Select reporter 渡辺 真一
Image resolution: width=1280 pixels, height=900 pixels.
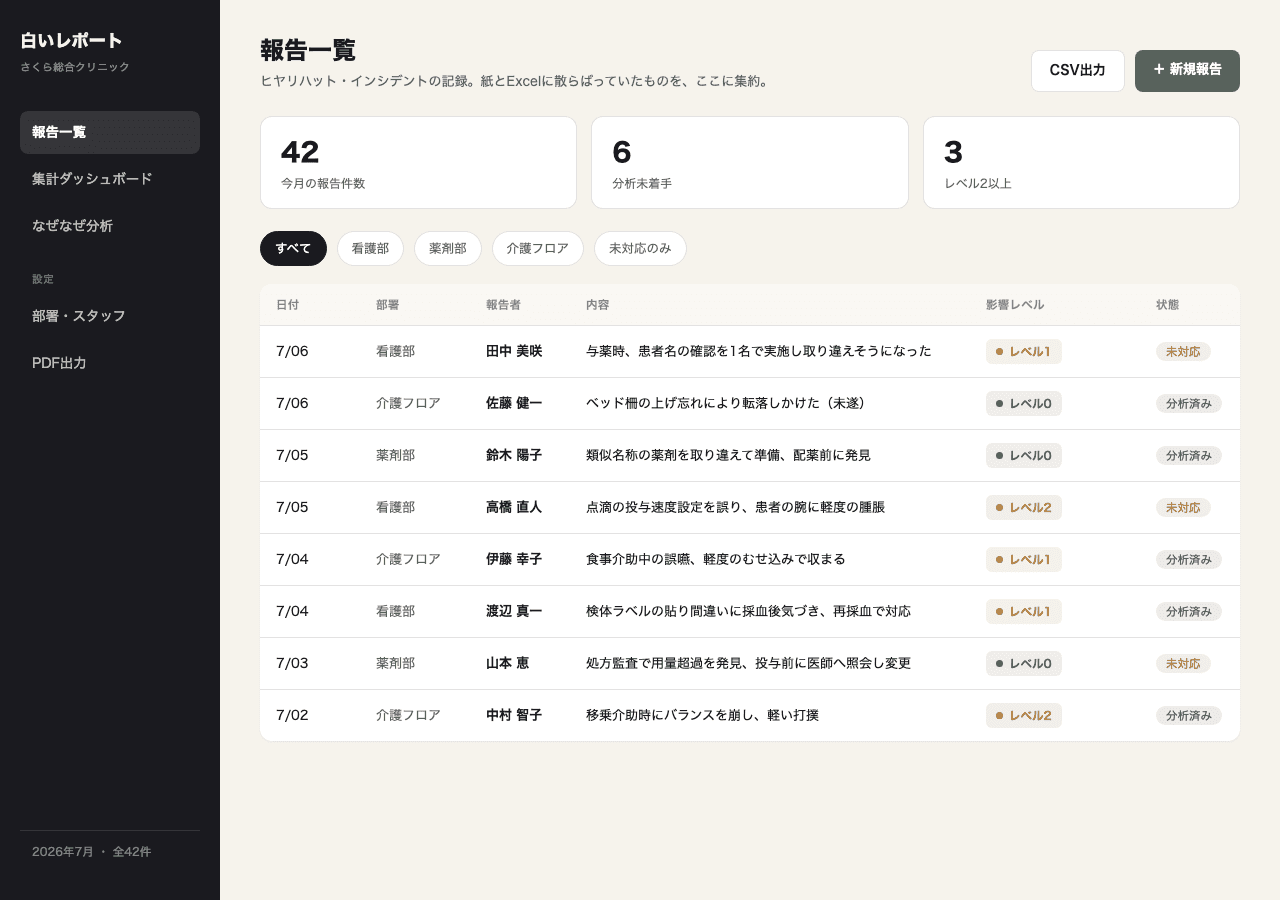[514, 611]
